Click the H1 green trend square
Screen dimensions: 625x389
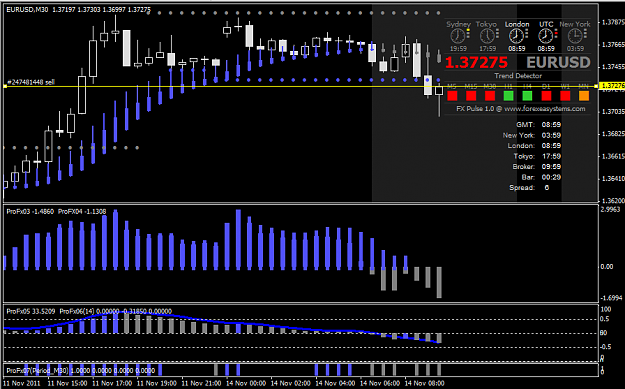tap(508, 96)
